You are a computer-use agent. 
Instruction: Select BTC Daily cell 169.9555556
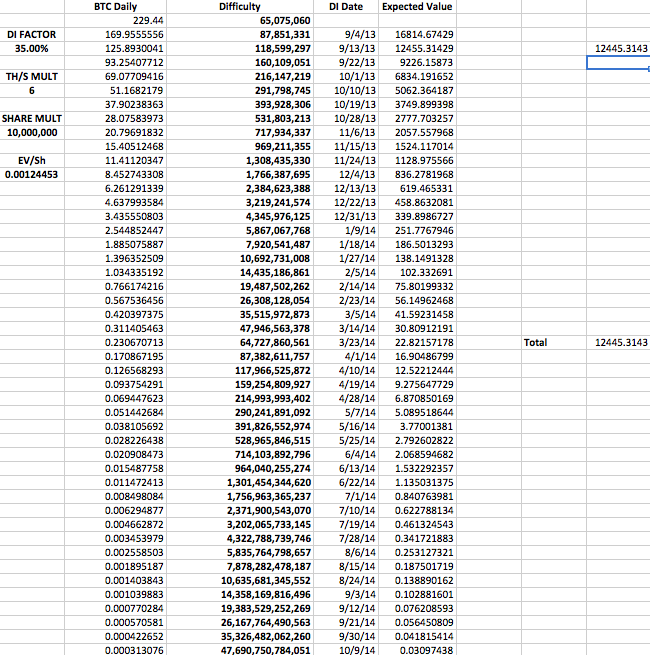pyautogui.click(x=115, y=35)
